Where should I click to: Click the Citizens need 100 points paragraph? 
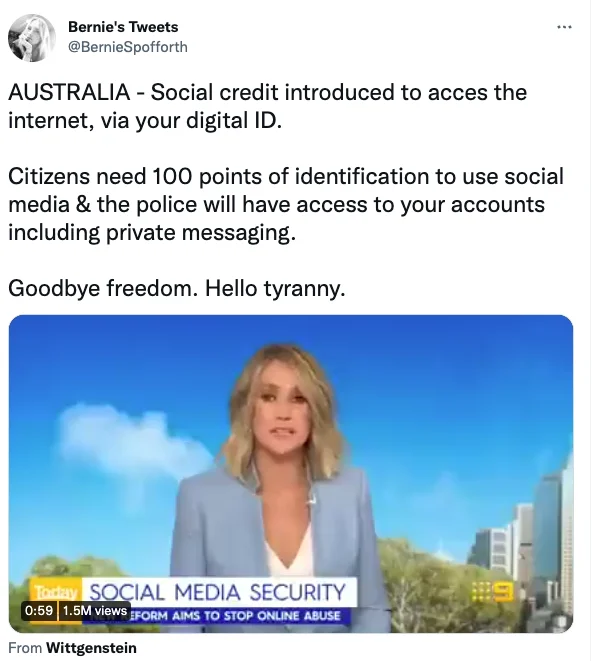(x=286, y=204)
